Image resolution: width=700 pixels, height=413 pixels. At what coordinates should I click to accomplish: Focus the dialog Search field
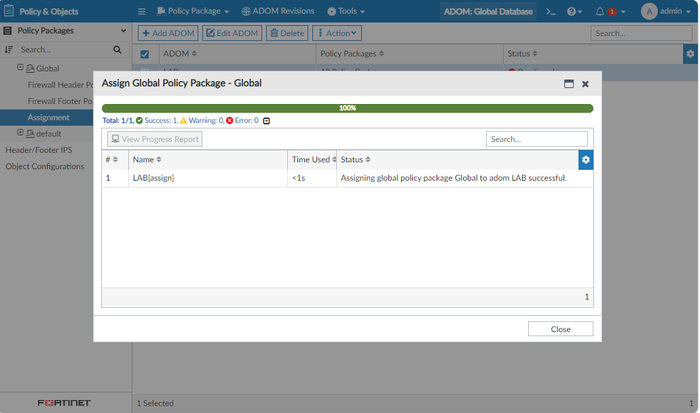537,139
